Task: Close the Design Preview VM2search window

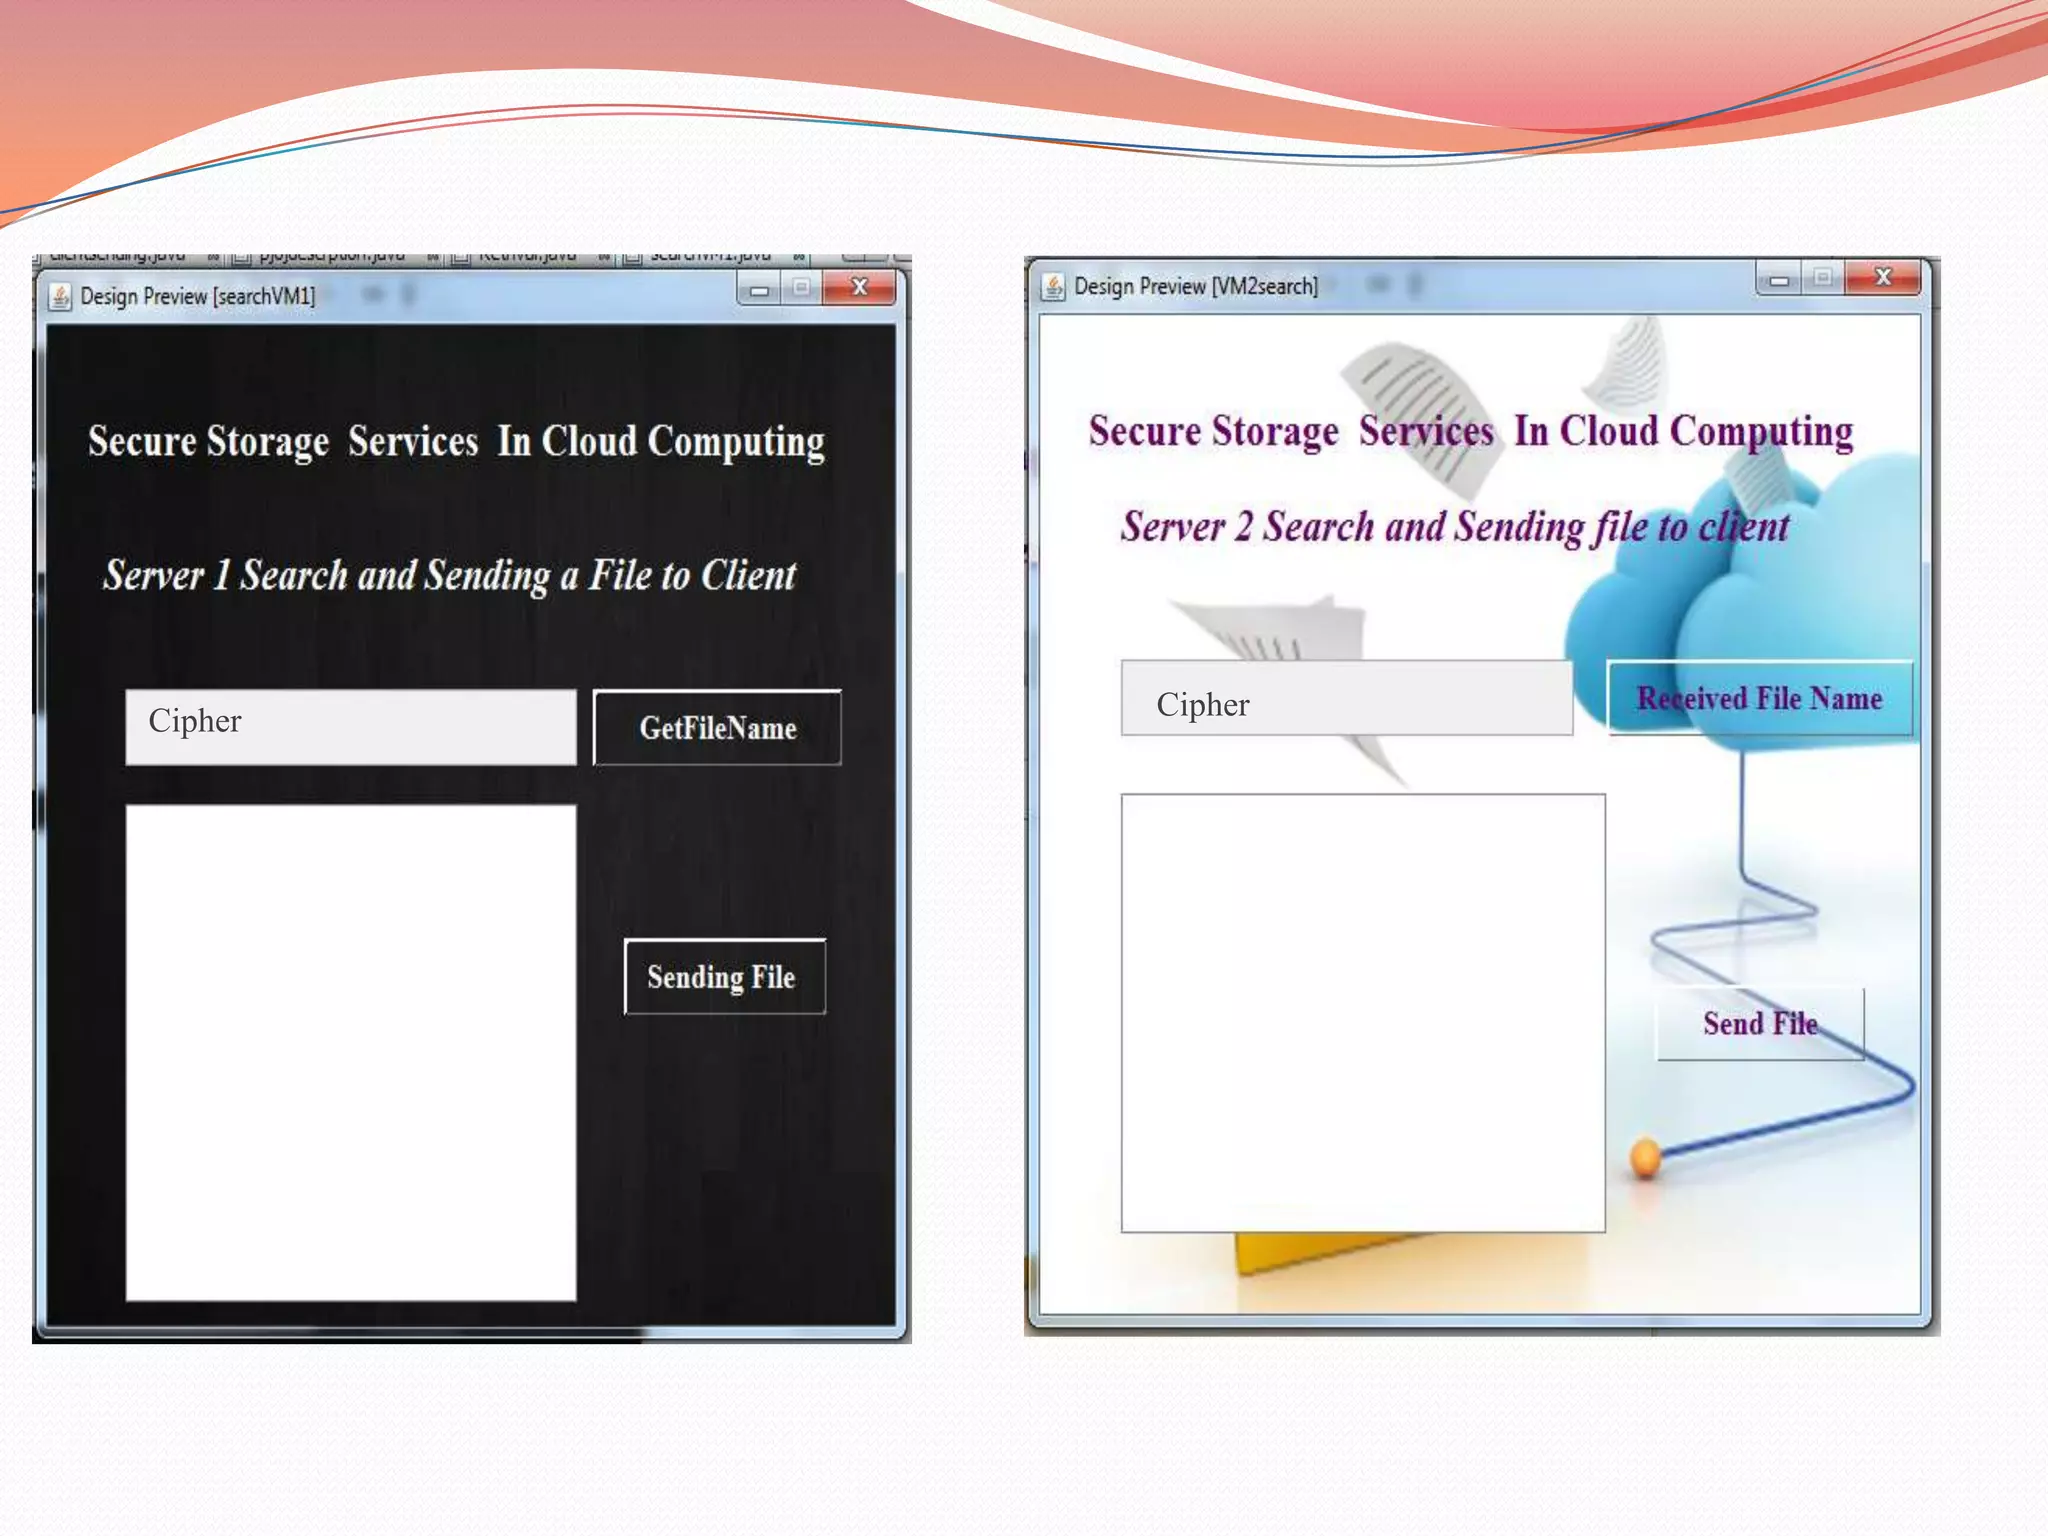Action: pyautogui.click(x=1882, y=277)
